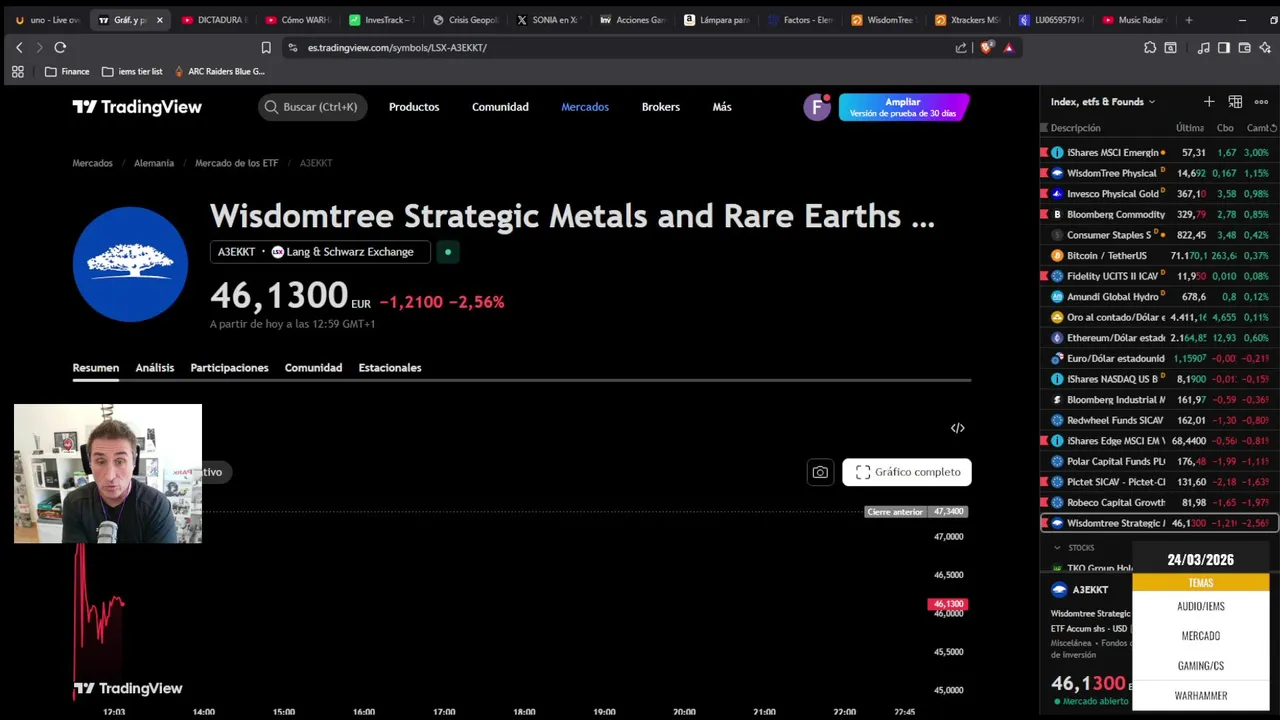Expand the Index, etfs & Founds watchlist dropdown

coord(1103,102)
